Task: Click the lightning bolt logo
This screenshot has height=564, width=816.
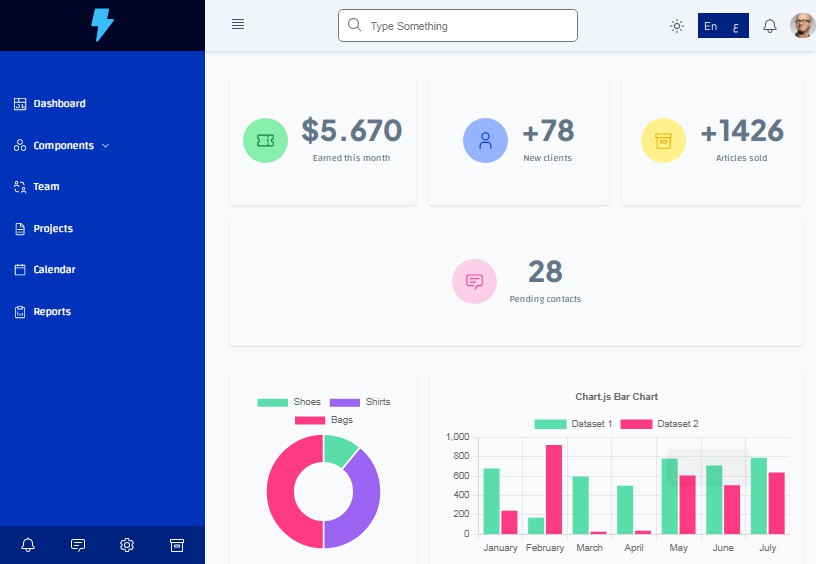Action: pyautogui.click(x=102, y=25)
